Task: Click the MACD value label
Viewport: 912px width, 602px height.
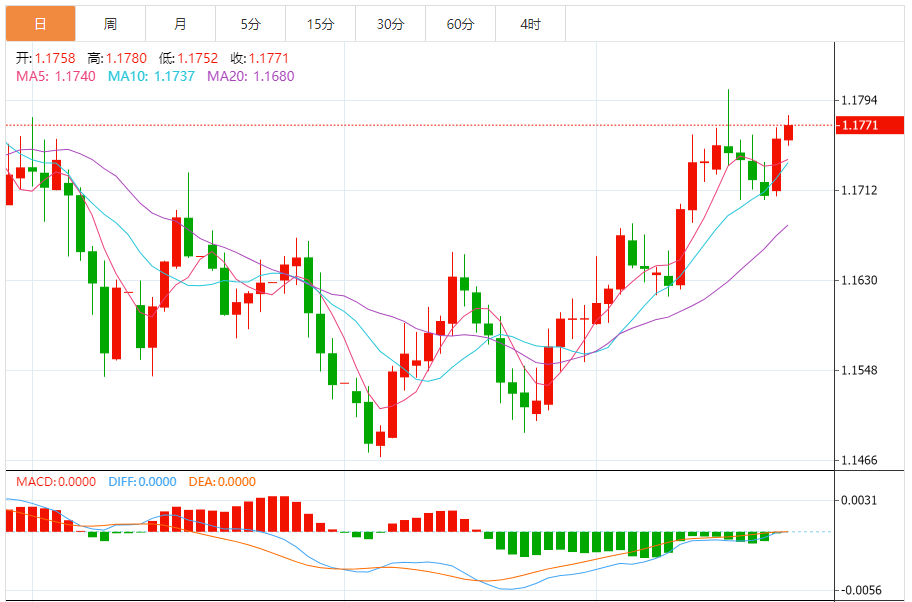Action: point(56,481)
